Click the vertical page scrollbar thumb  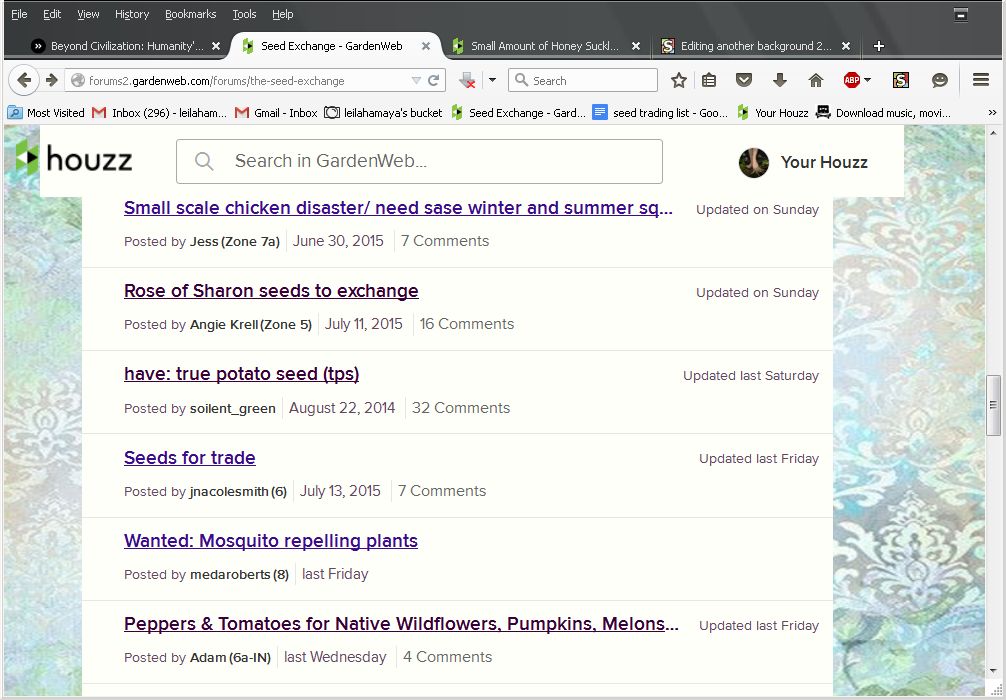(993, 405)
